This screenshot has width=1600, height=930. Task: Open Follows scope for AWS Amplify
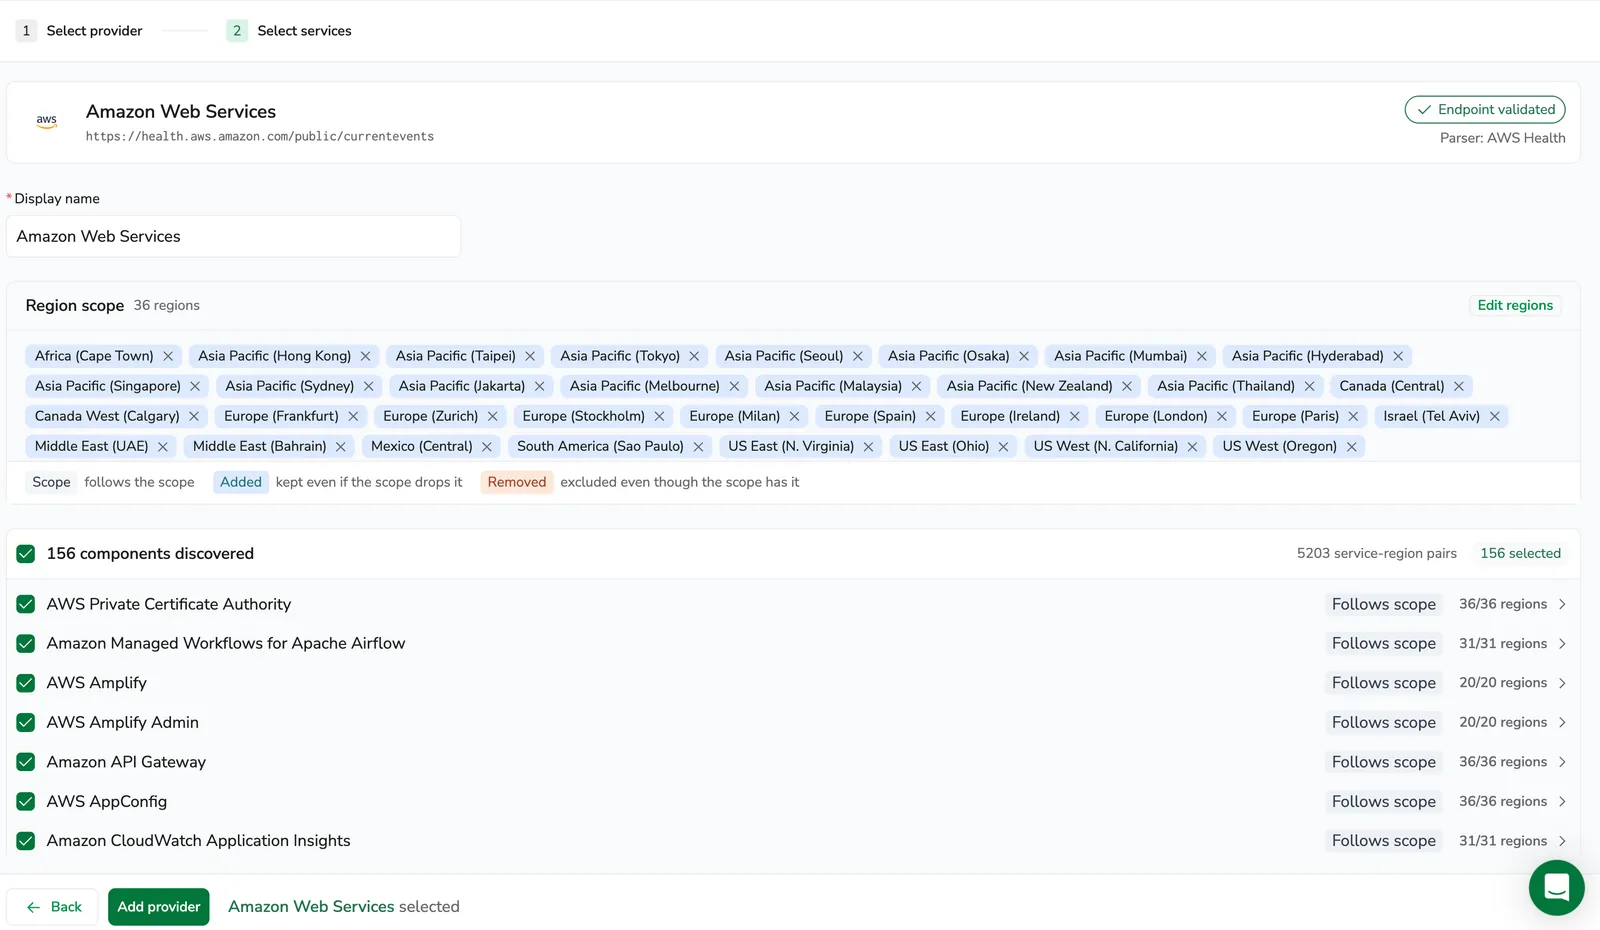pyautogui.click(x=1384, y=683)
